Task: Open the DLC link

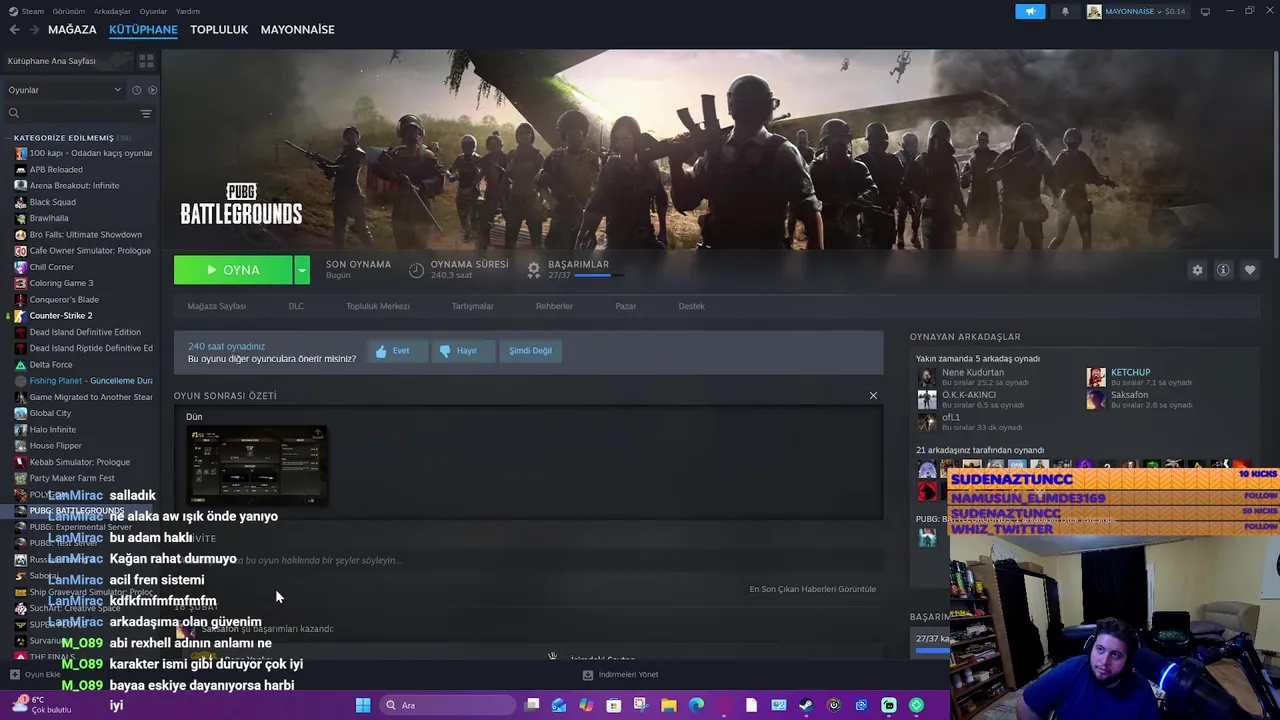Action: click(x=296, y=306)
